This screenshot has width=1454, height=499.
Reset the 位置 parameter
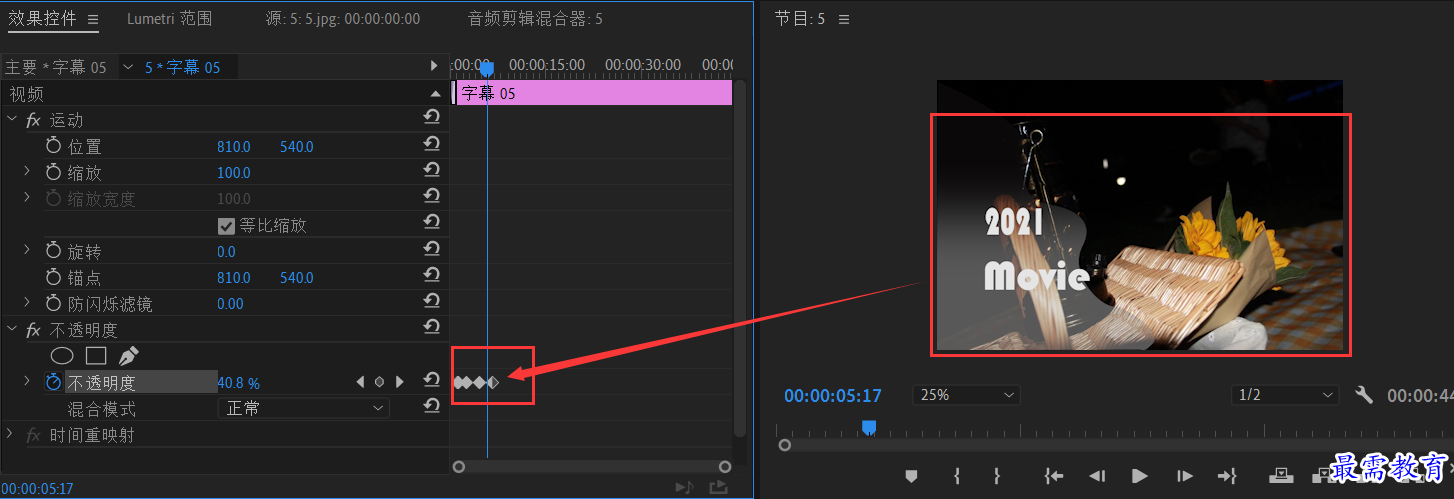(x=432, y=145)
